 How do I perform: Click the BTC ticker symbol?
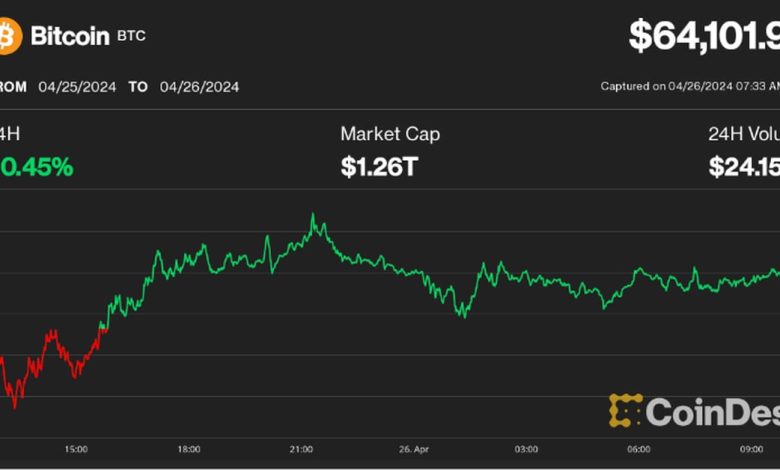pyautogui.click(x=131, y=36)
